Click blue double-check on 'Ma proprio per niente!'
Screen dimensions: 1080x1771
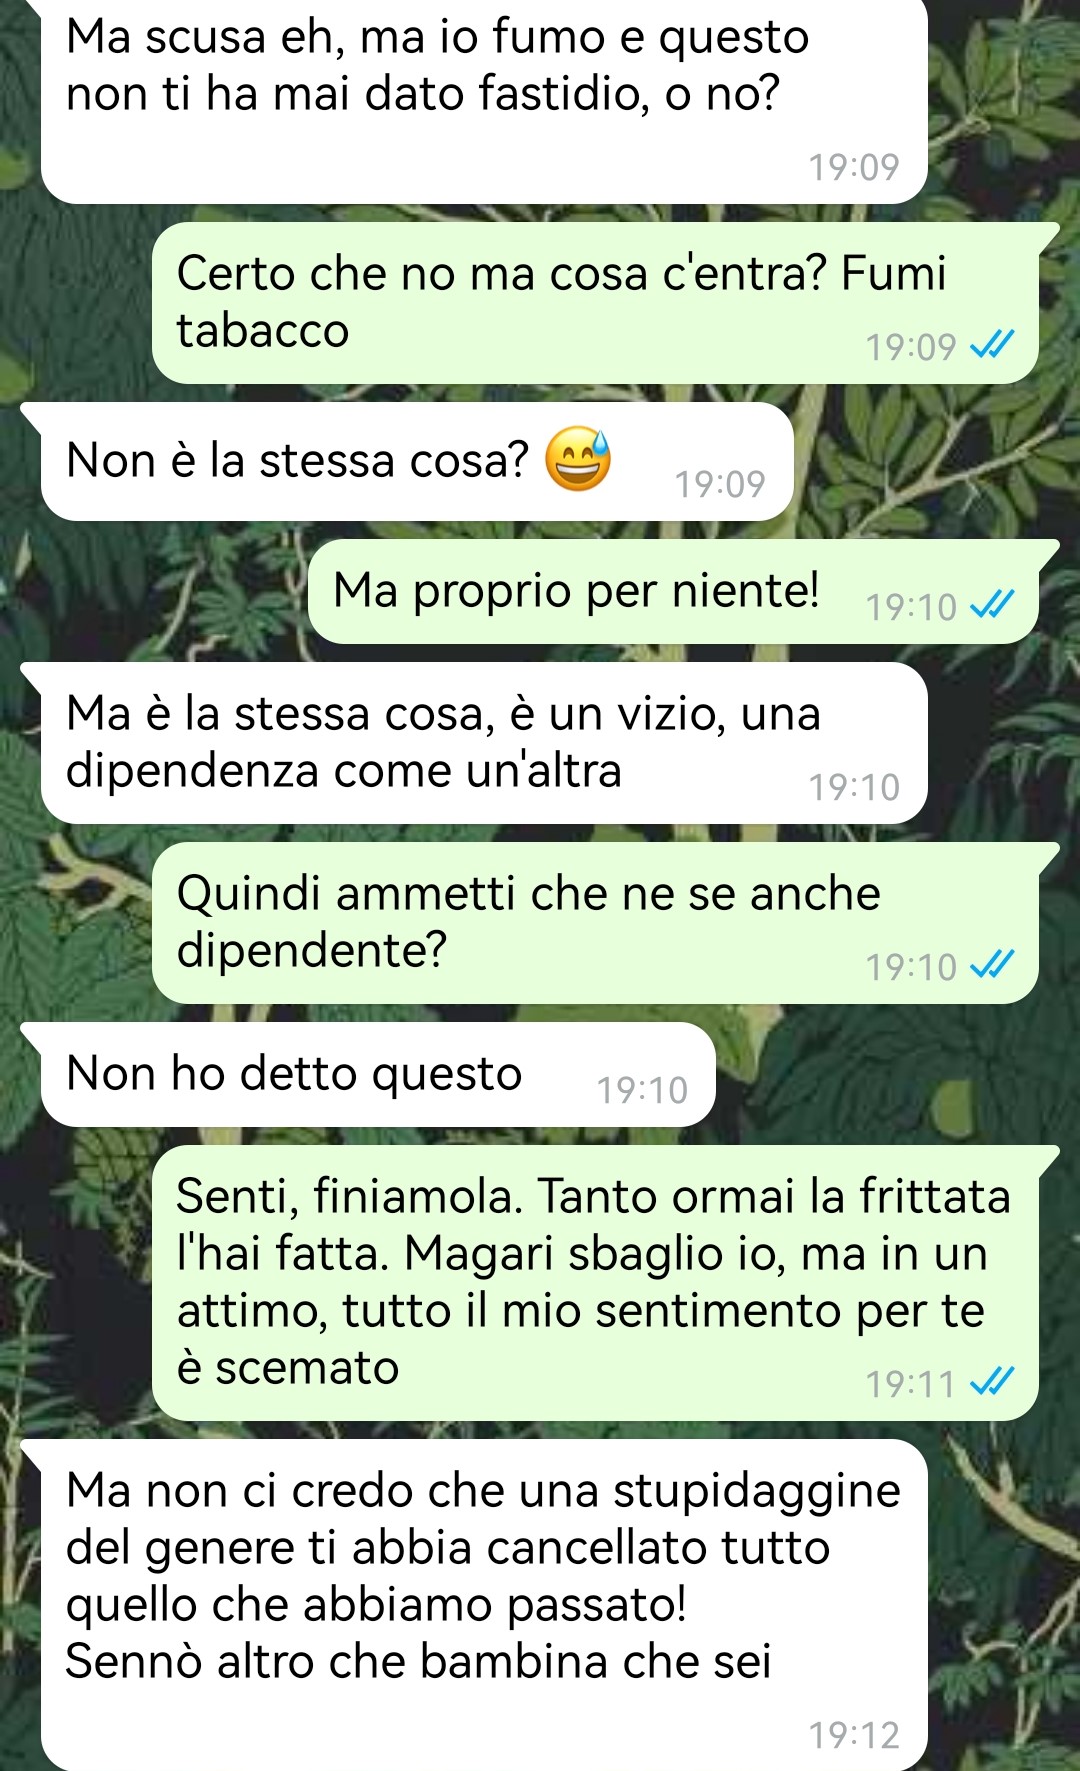pos(993,605)
